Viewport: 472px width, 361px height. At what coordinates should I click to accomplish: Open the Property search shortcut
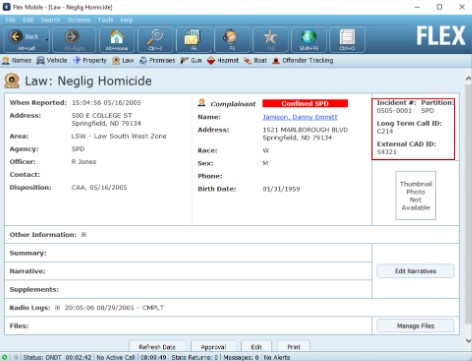90,60
